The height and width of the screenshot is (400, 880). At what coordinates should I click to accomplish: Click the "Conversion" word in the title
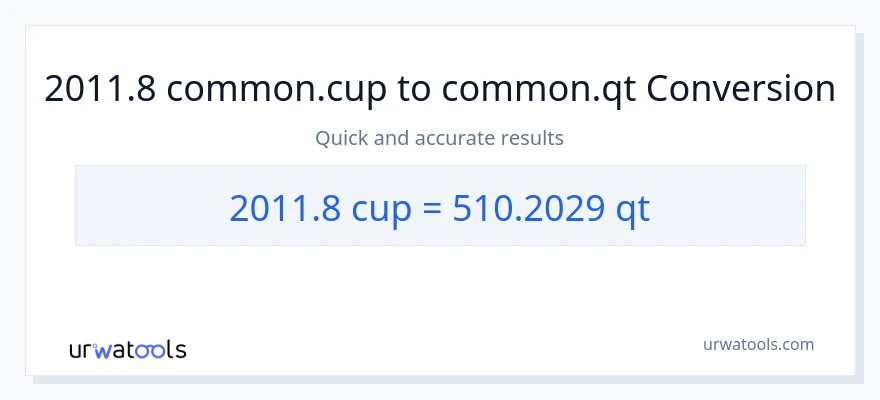741,90
